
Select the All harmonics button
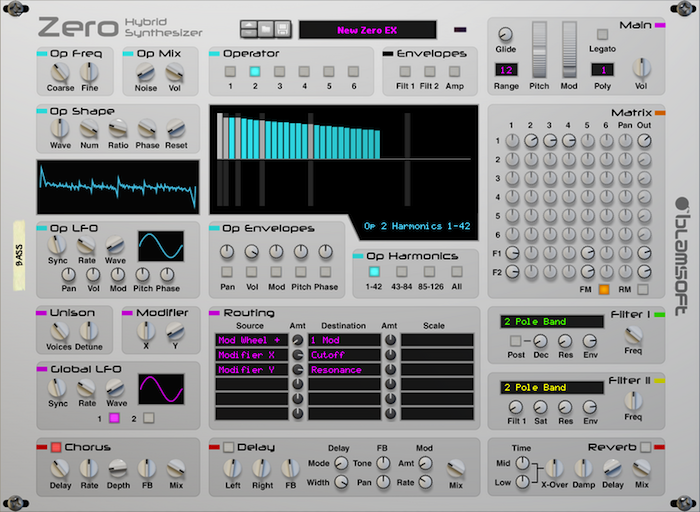[x=457, y=271]
